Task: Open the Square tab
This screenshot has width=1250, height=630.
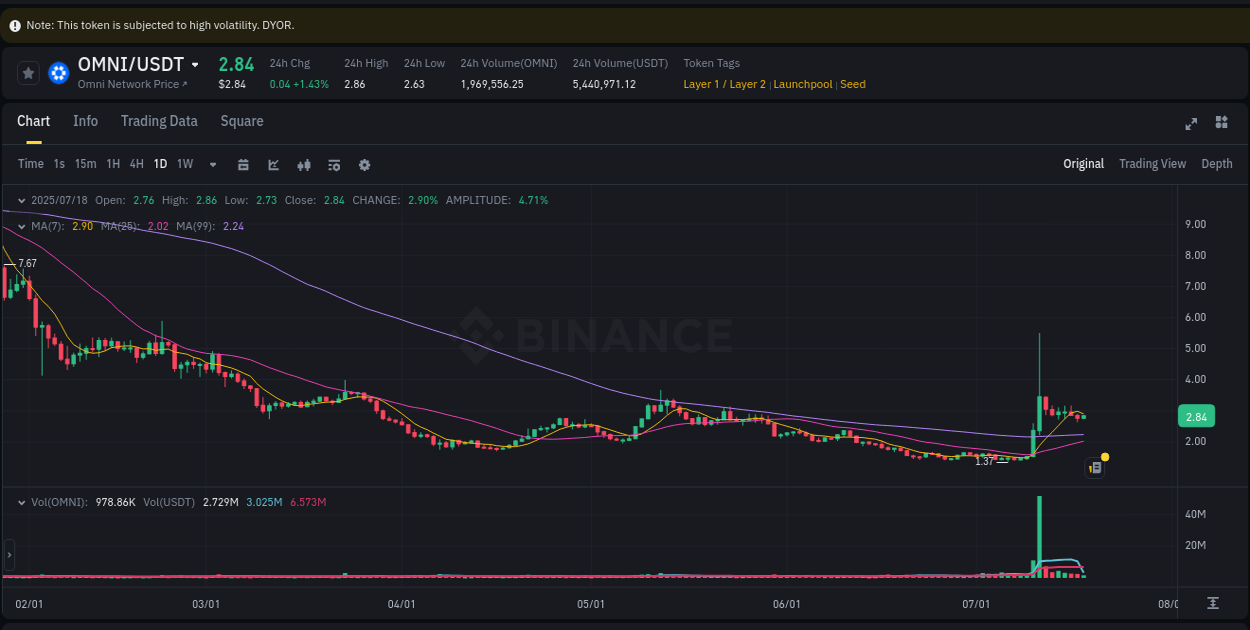Action: point(241,121)
